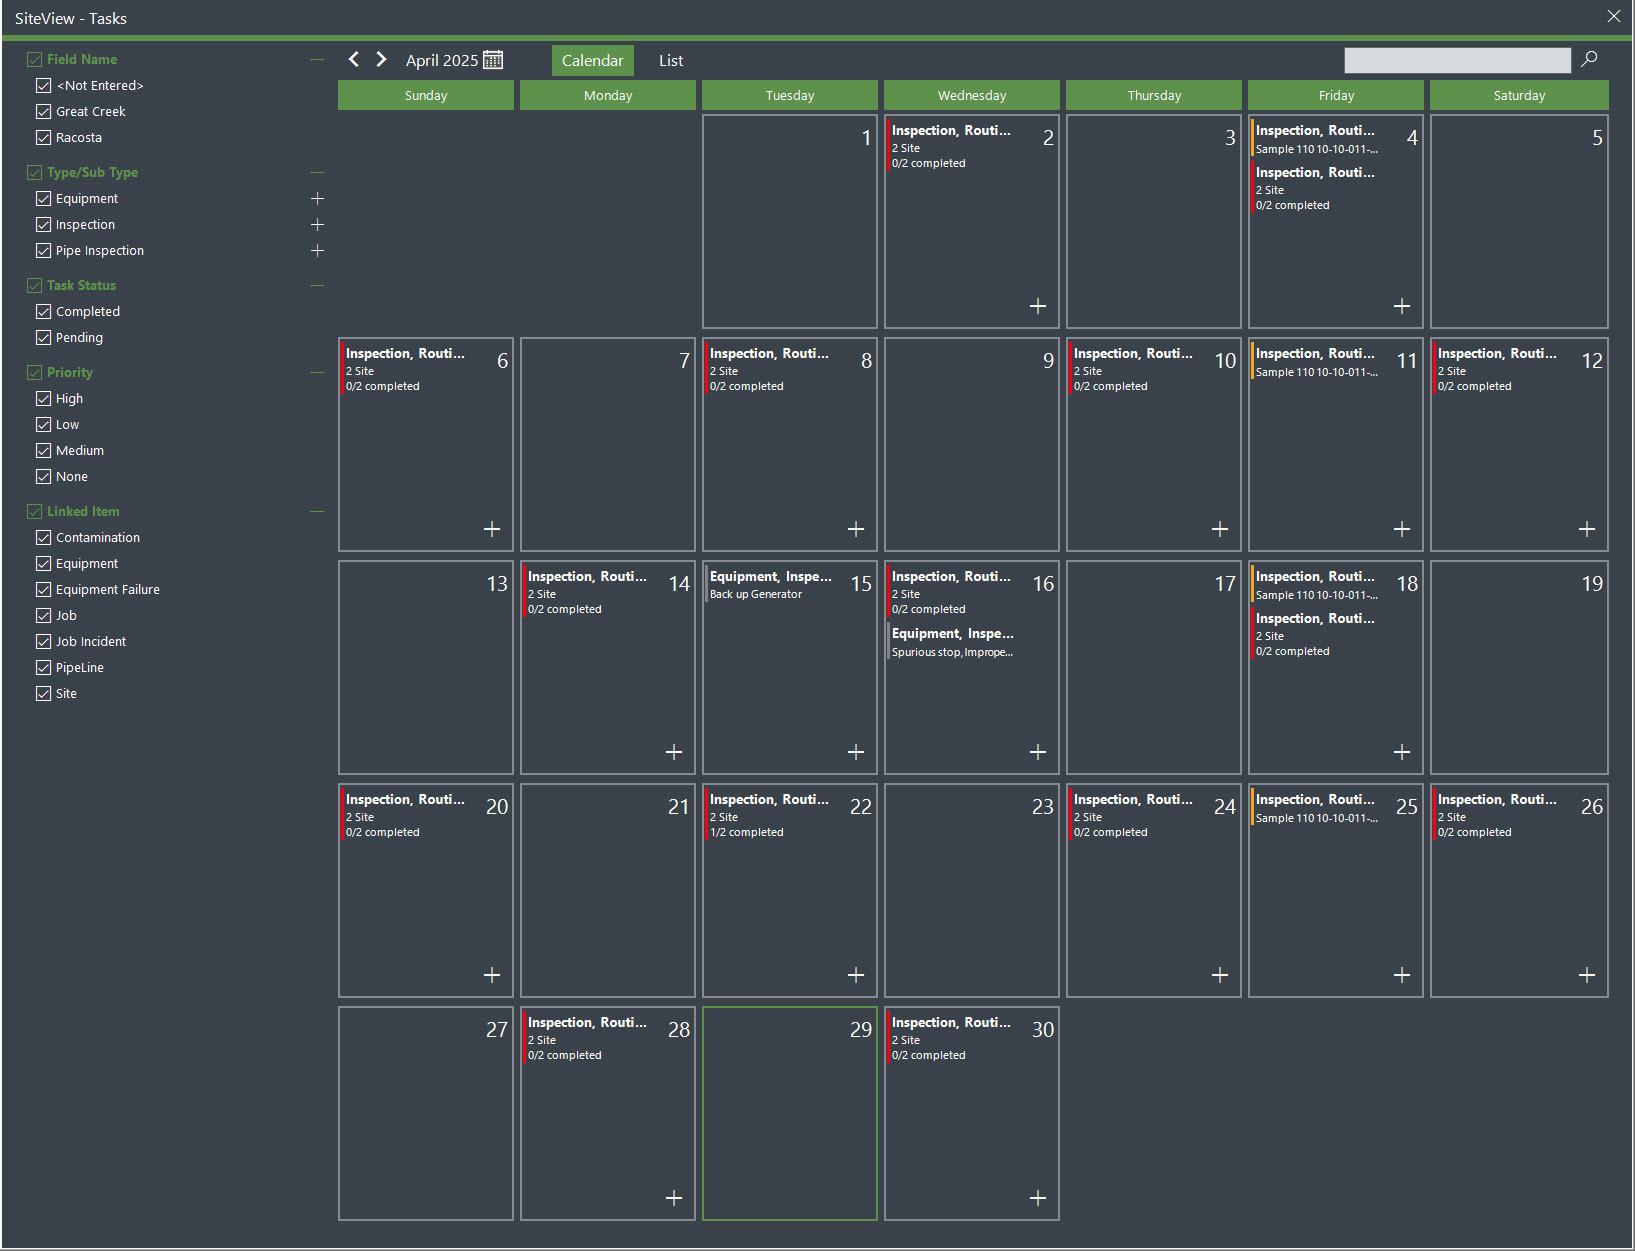1635x1251 pixels.
Task: Collapse the Field Name section
Action: (x=317, y=59)
